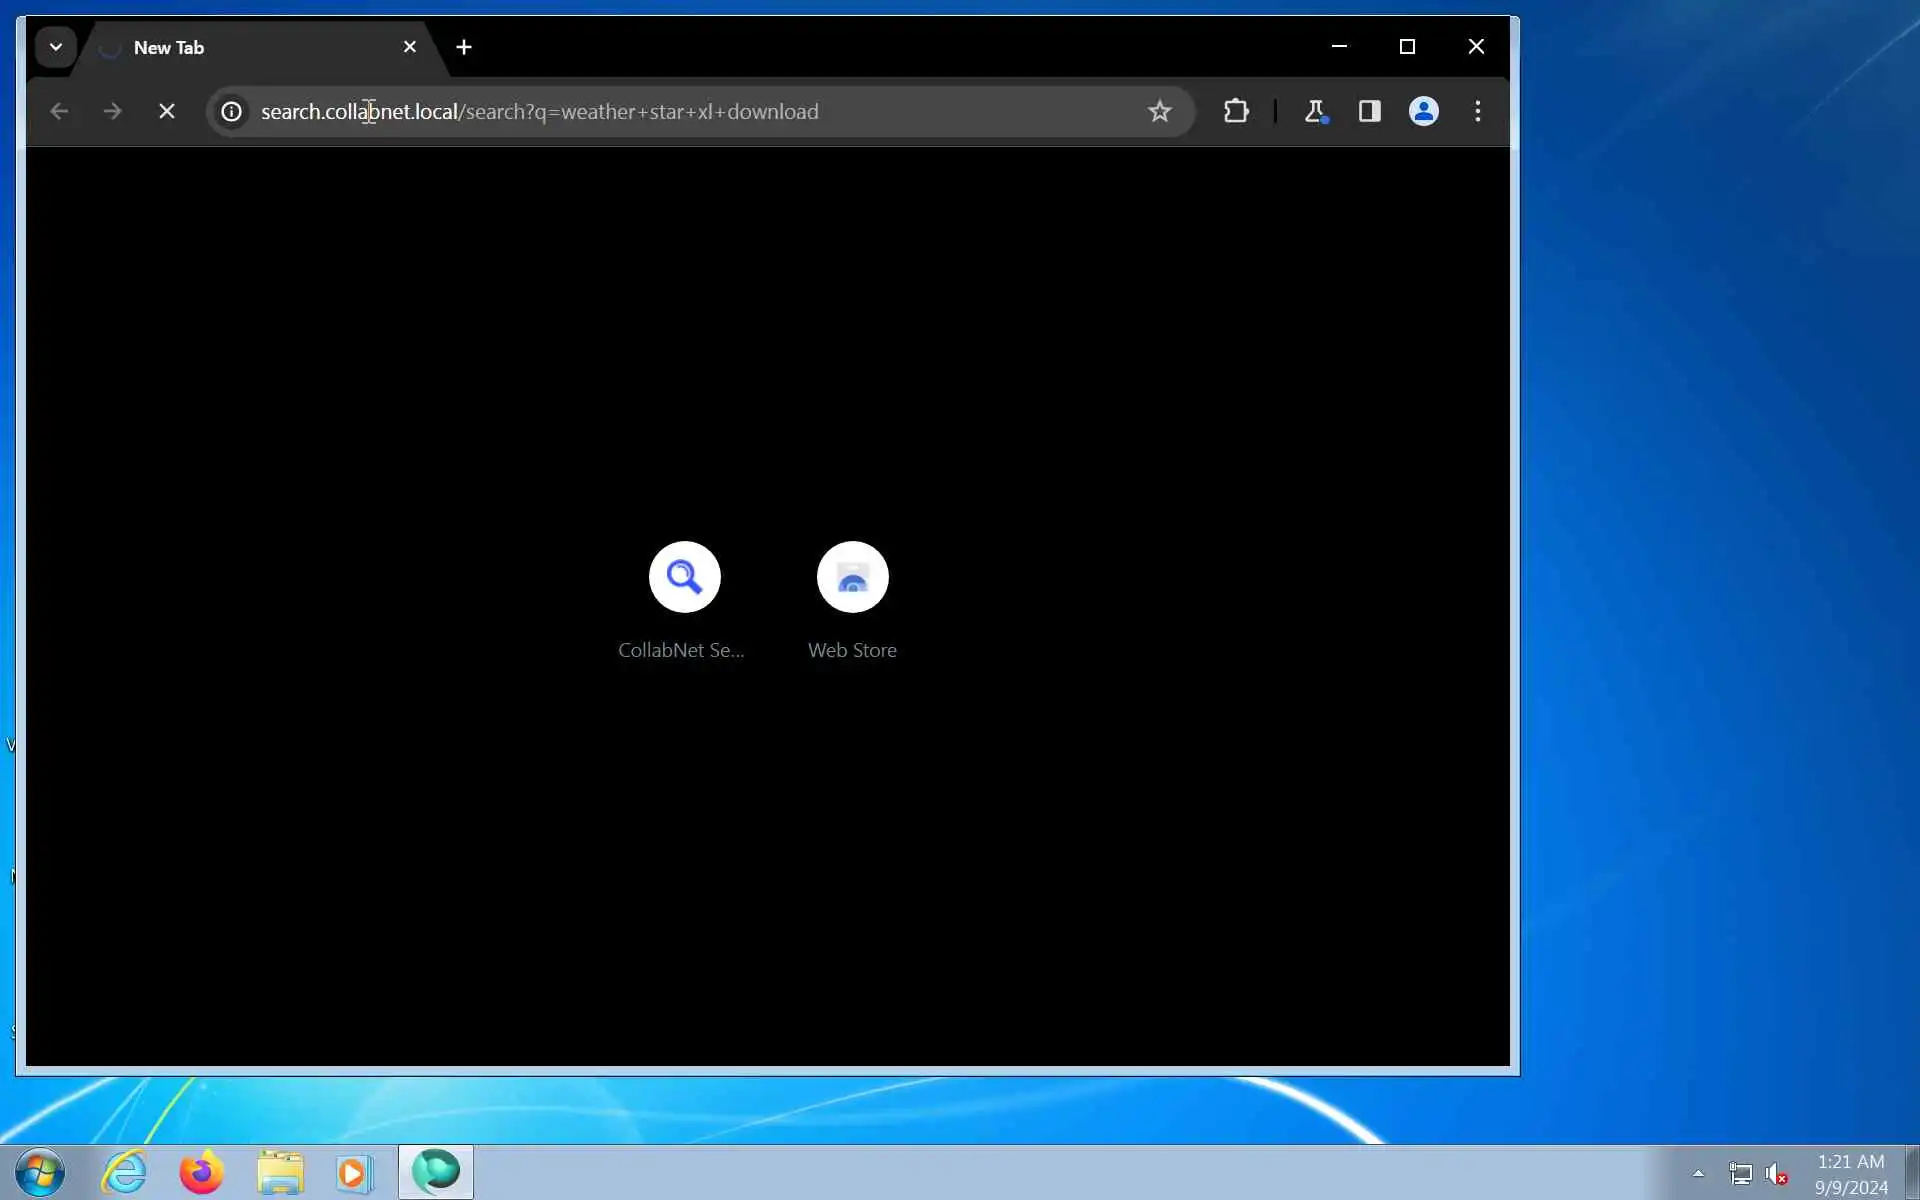
Task: Open Windows Start menu
Action: coord(40,1172)
